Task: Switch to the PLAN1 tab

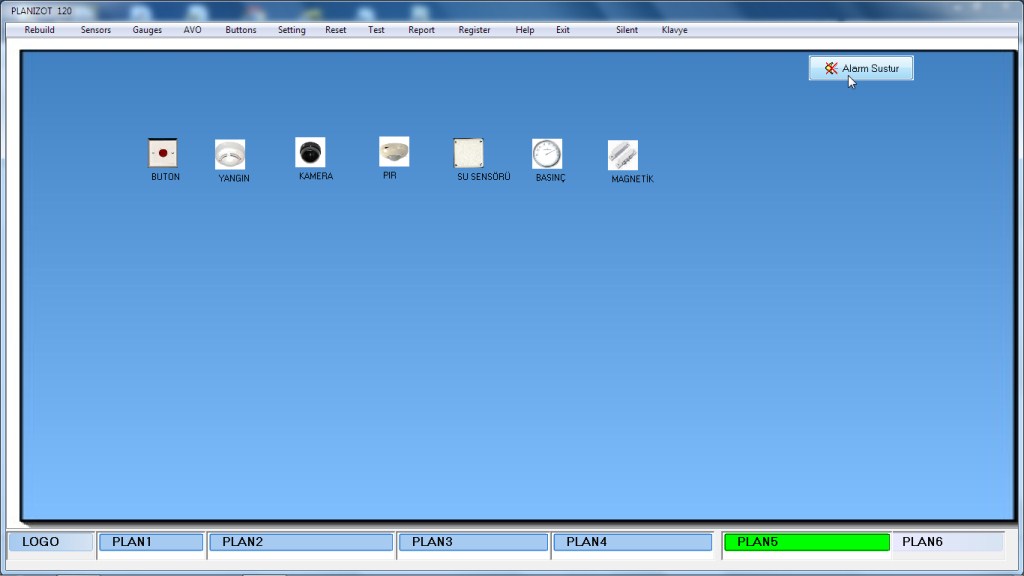Action: [150, 542]
